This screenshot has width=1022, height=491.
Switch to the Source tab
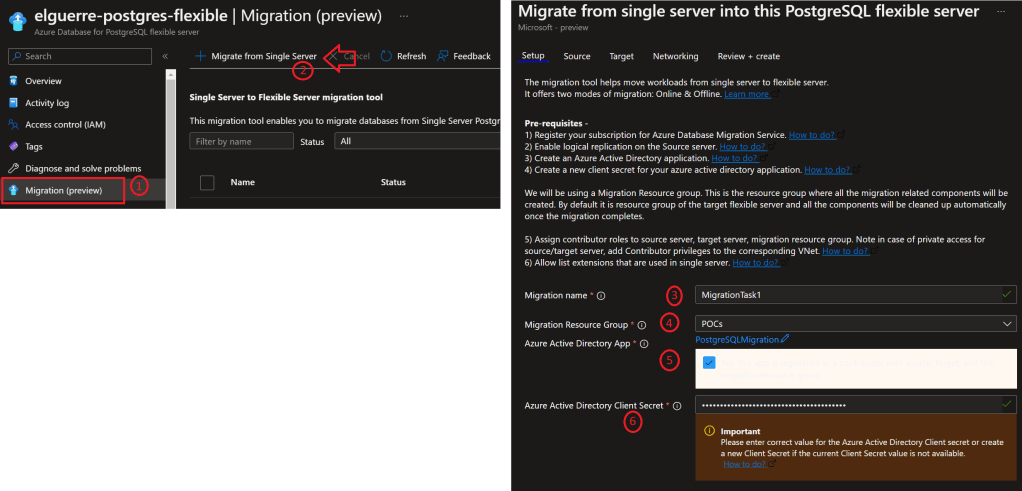(x=576, y=57)
